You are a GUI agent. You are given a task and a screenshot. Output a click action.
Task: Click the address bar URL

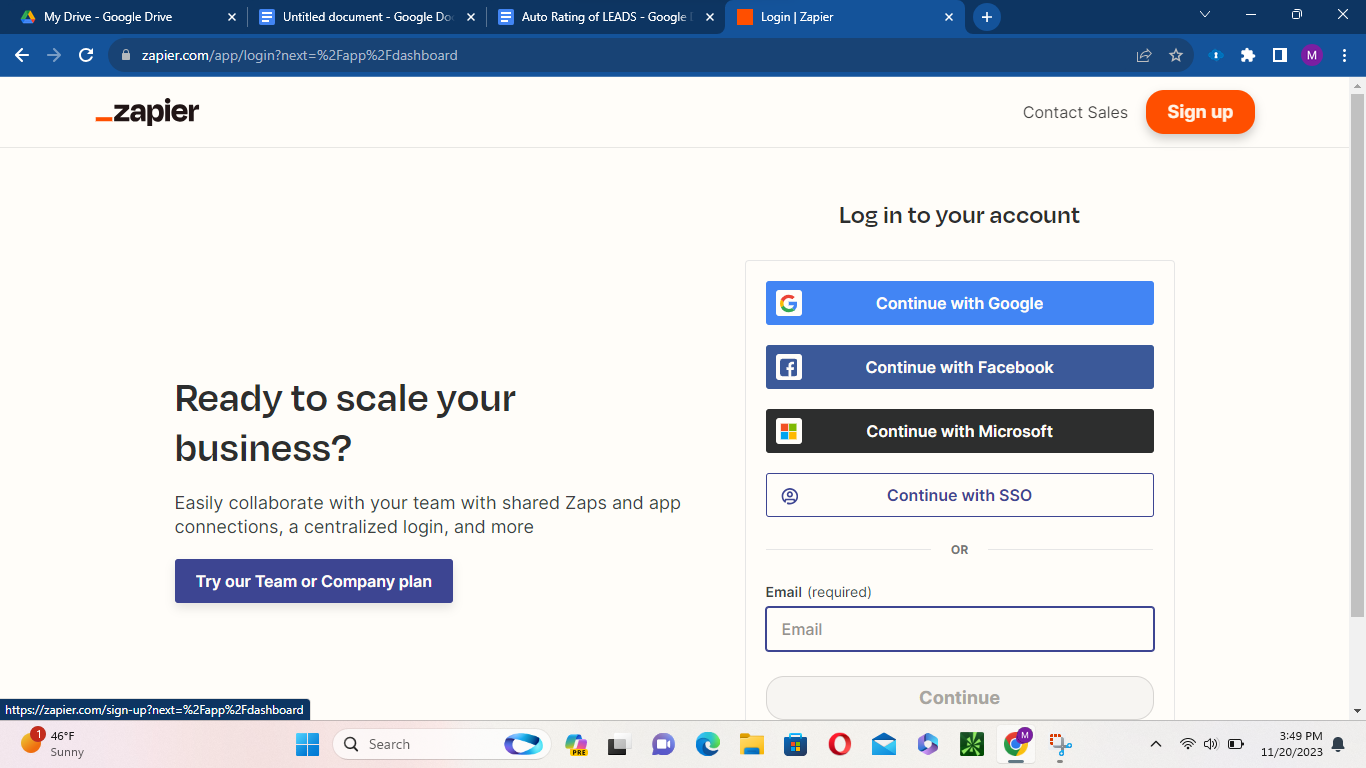pos(300,55)
